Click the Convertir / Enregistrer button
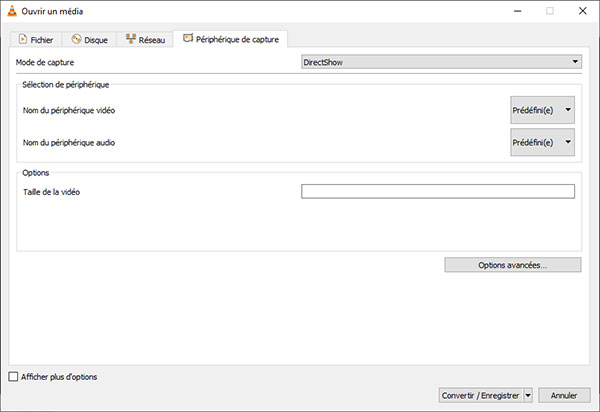This screenshot has width=600, height=412. [x=480, y=395]
